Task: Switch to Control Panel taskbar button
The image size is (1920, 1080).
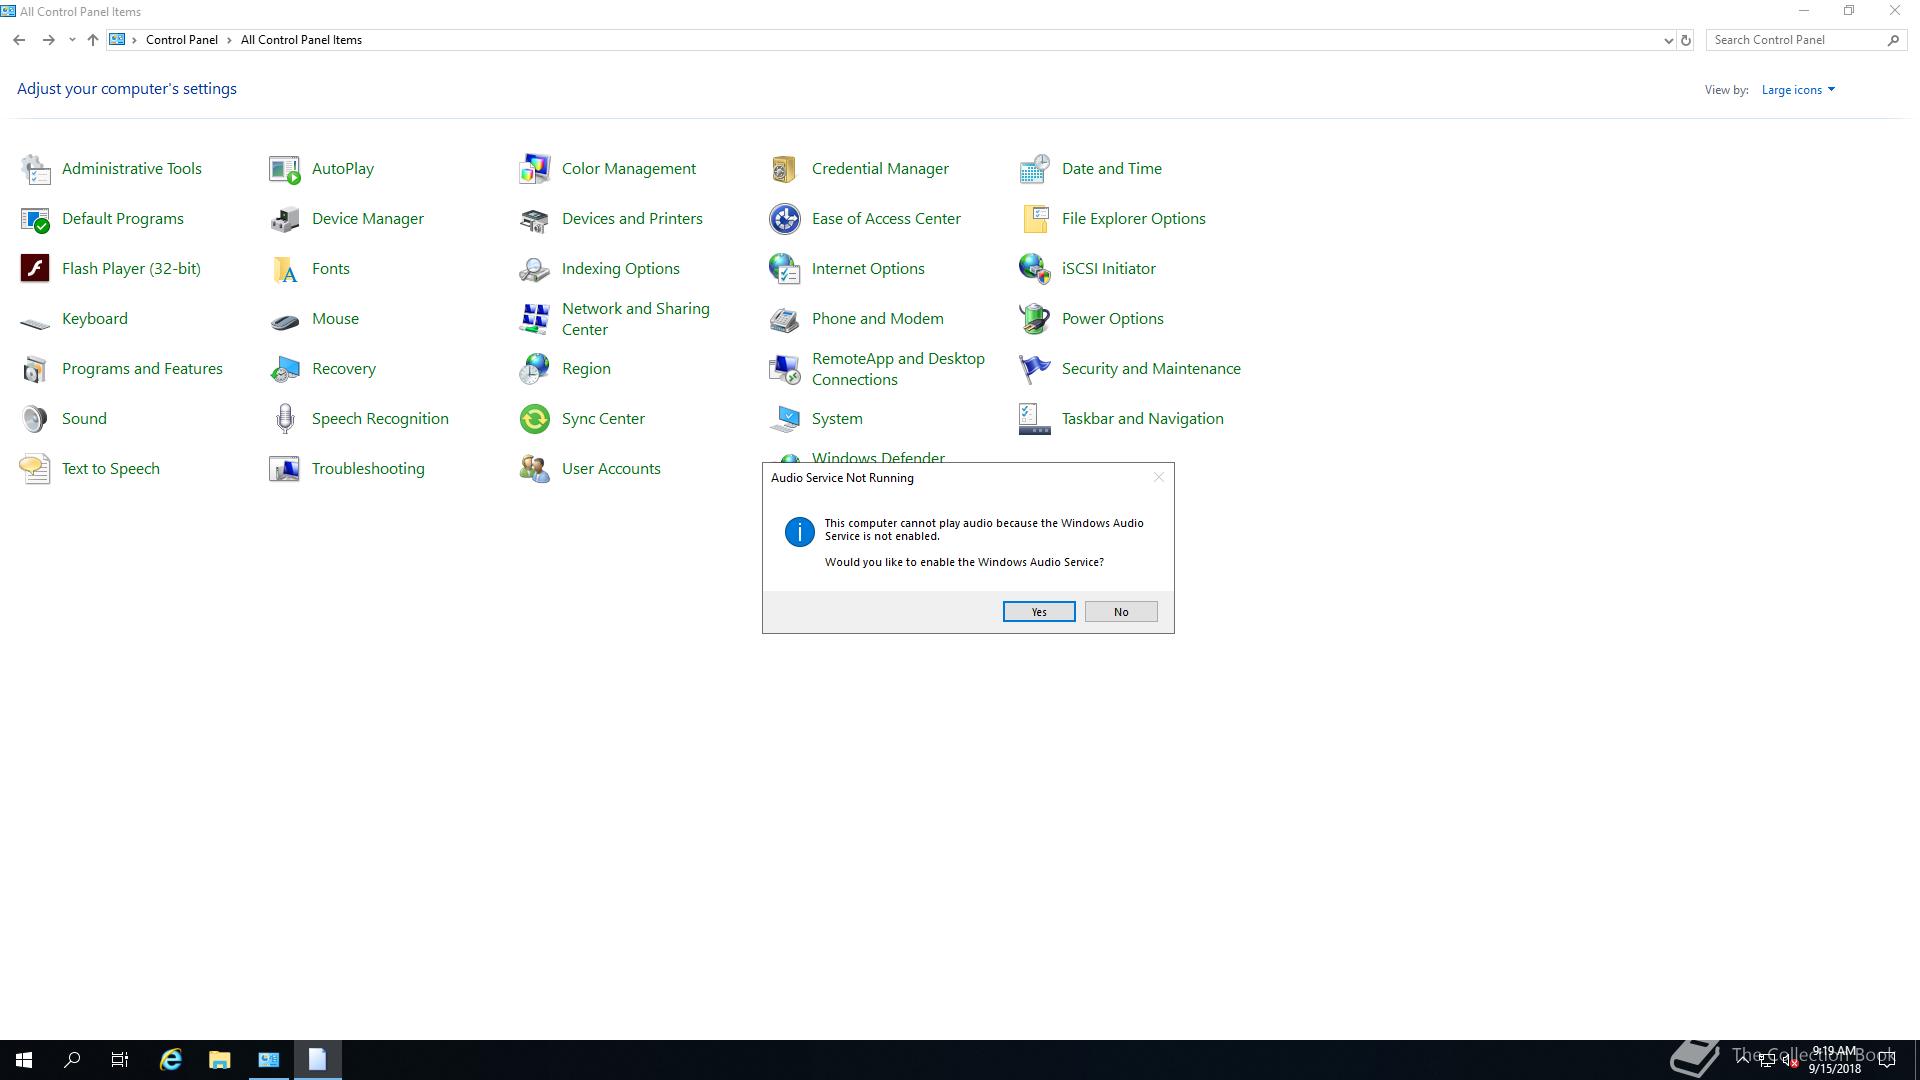Action: pos(269,1060)
